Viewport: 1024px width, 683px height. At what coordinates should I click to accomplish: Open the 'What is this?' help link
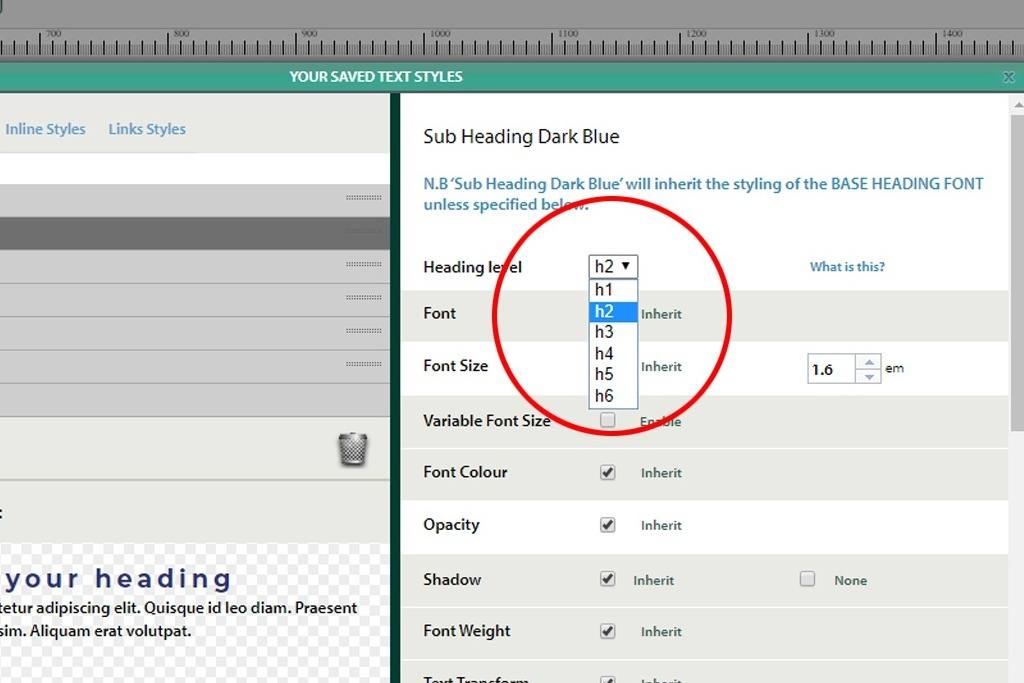(846, 266)
